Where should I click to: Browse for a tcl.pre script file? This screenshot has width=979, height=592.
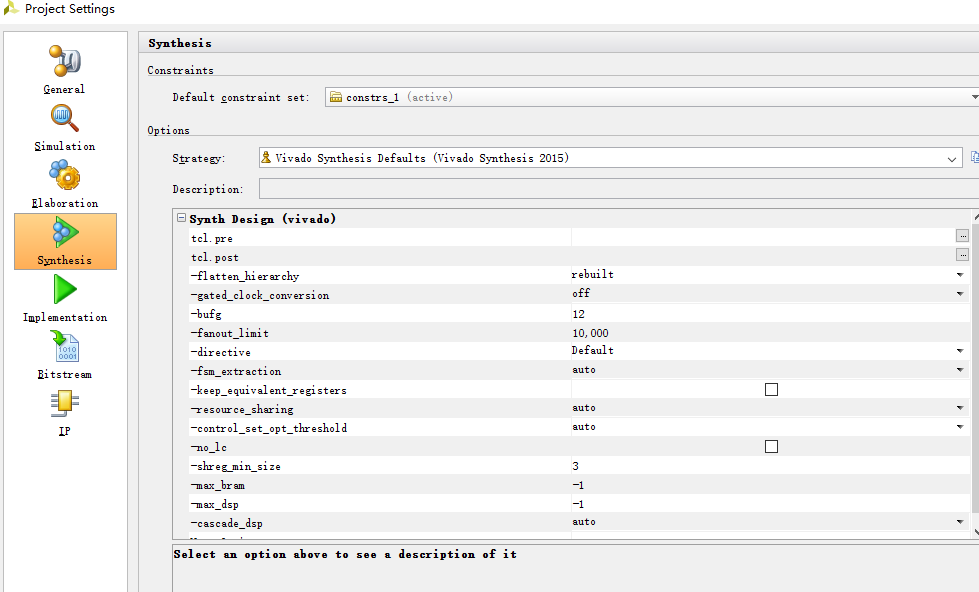click(962, 237)
